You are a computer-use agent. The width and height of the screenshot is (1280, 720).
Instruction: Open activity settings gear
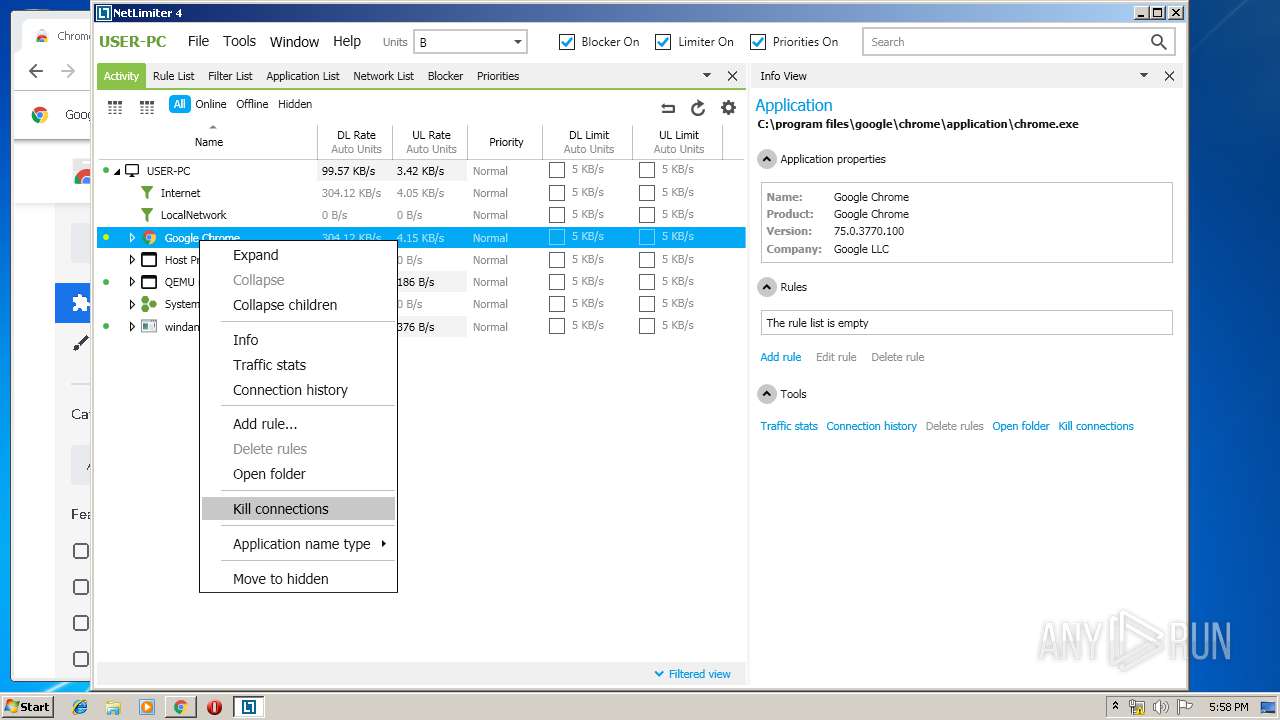point(728,108)
